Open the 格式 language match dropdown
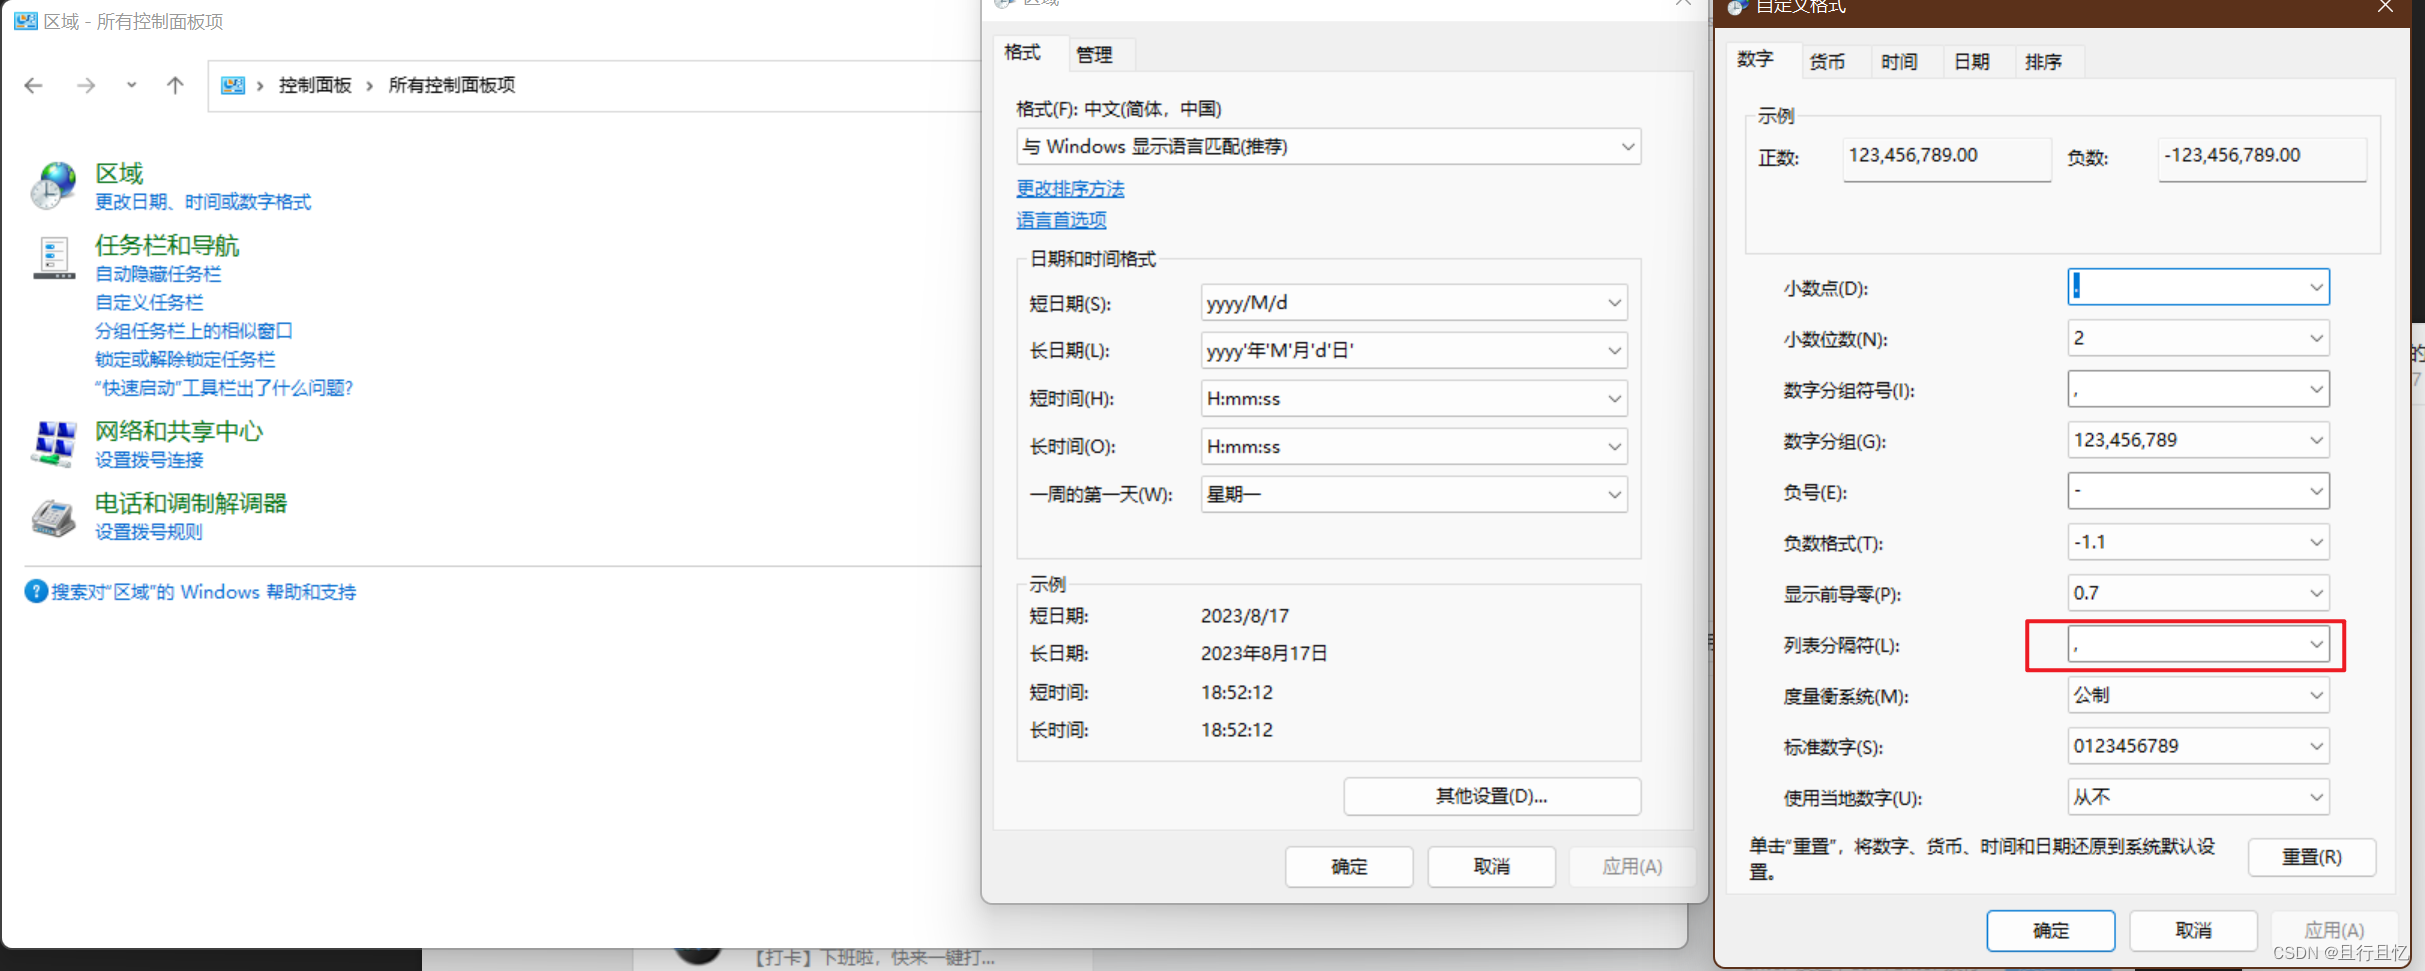The image size is (2425, 971). [x=1329, y=147]
